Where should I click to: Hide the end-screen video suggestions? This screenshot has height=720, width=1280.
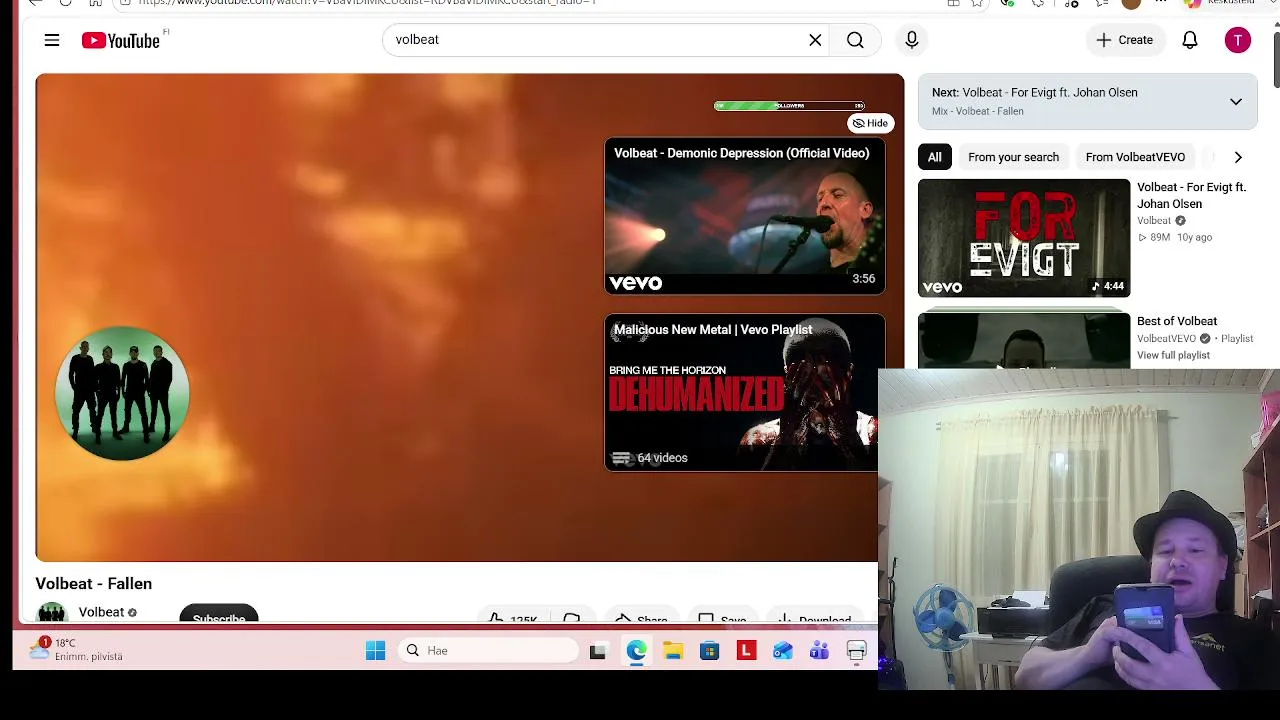[x=870, y=123]
